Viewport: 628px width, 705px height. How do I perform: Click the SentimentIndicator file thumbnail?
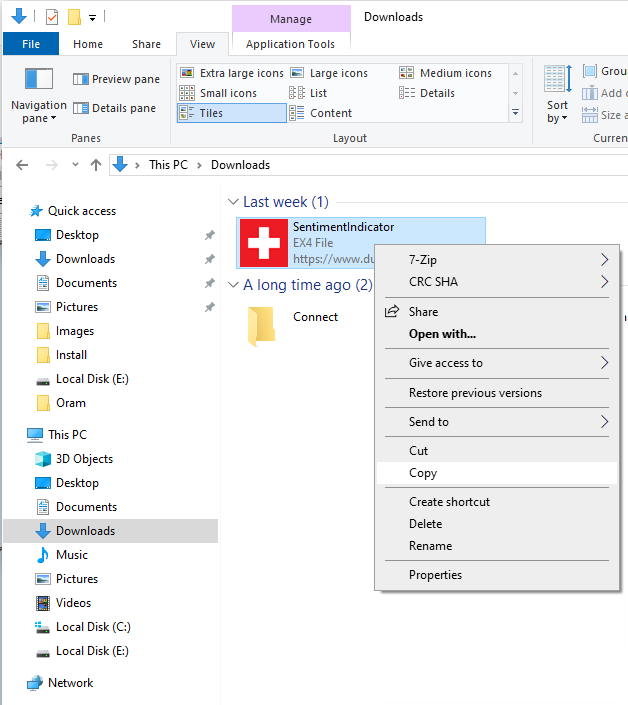264,243
